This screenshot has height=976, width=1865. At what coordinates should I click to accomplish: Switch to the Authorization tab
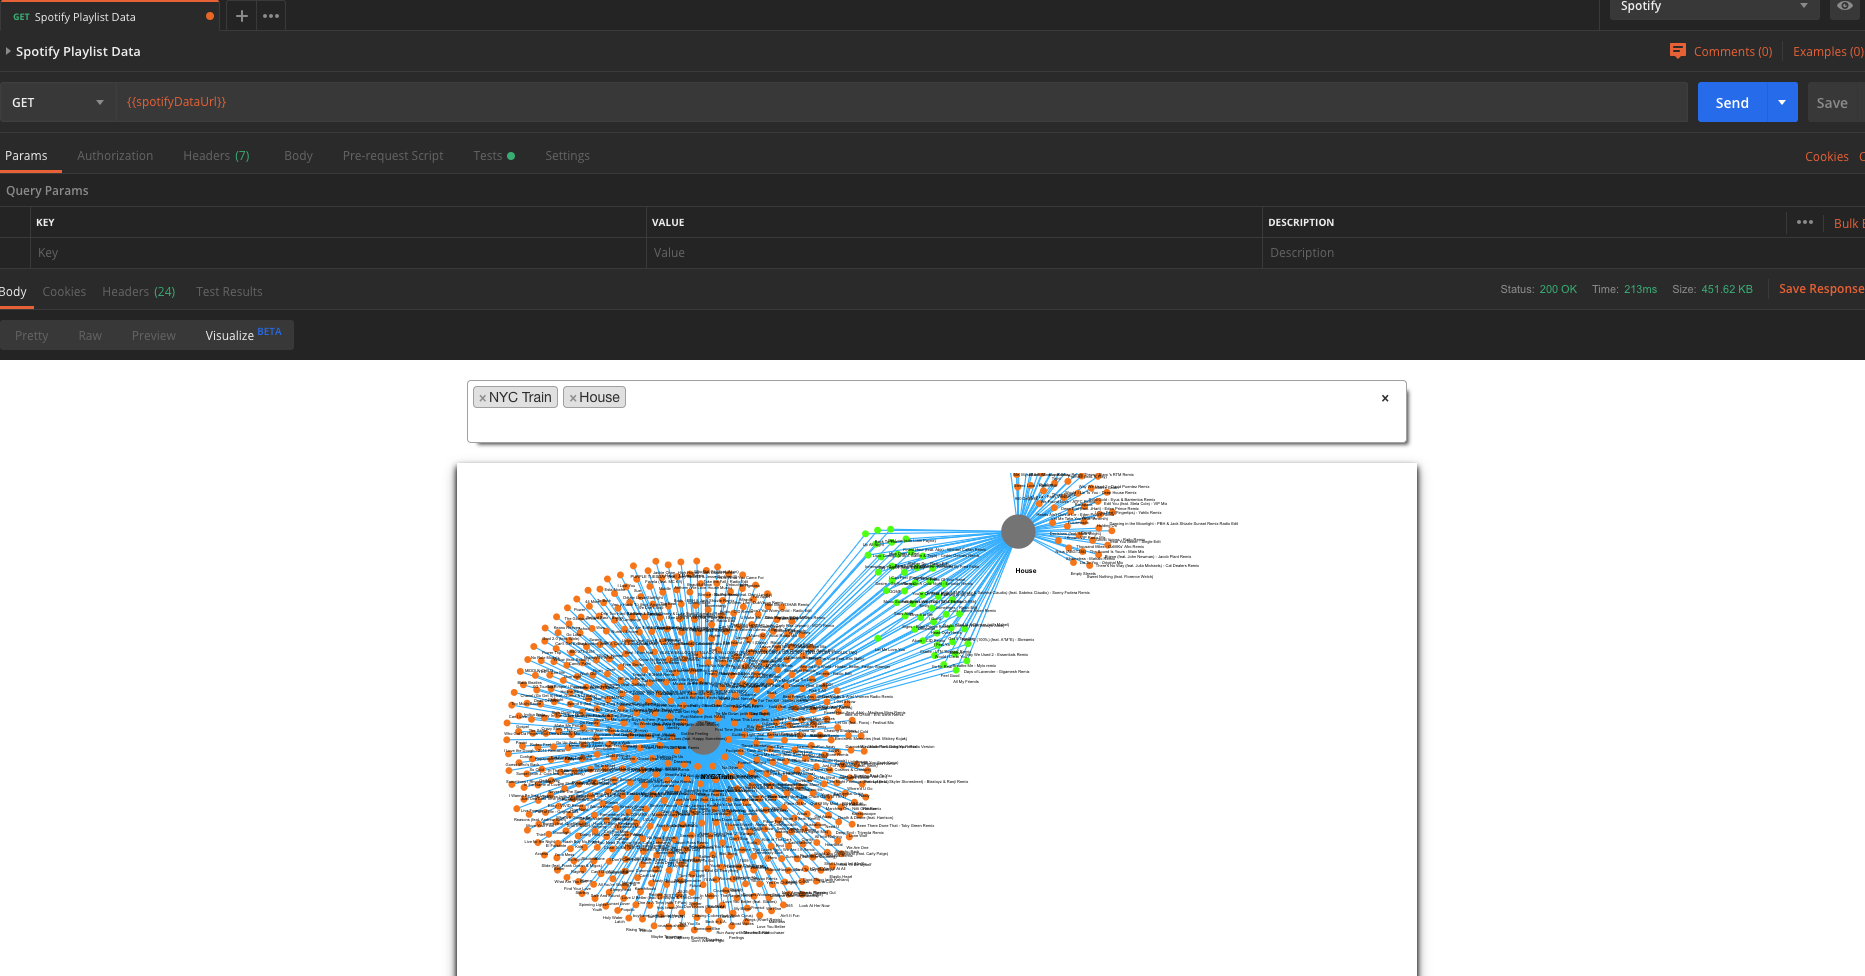pos(115,155)
